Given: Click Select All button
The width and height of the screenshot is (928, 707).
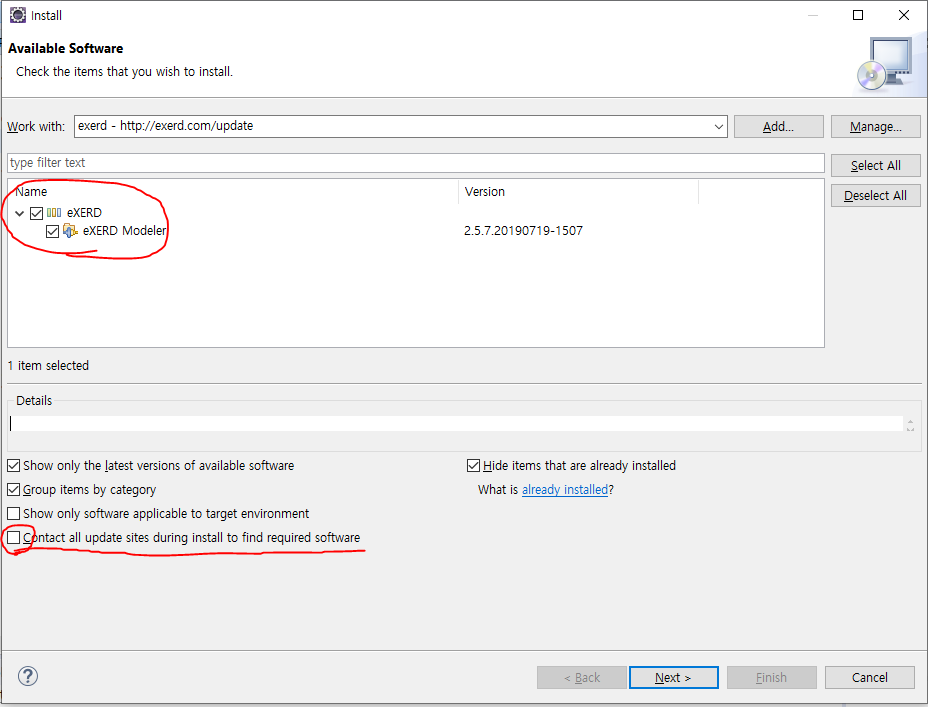Looking at the screenshot, I should pos(875,166).
